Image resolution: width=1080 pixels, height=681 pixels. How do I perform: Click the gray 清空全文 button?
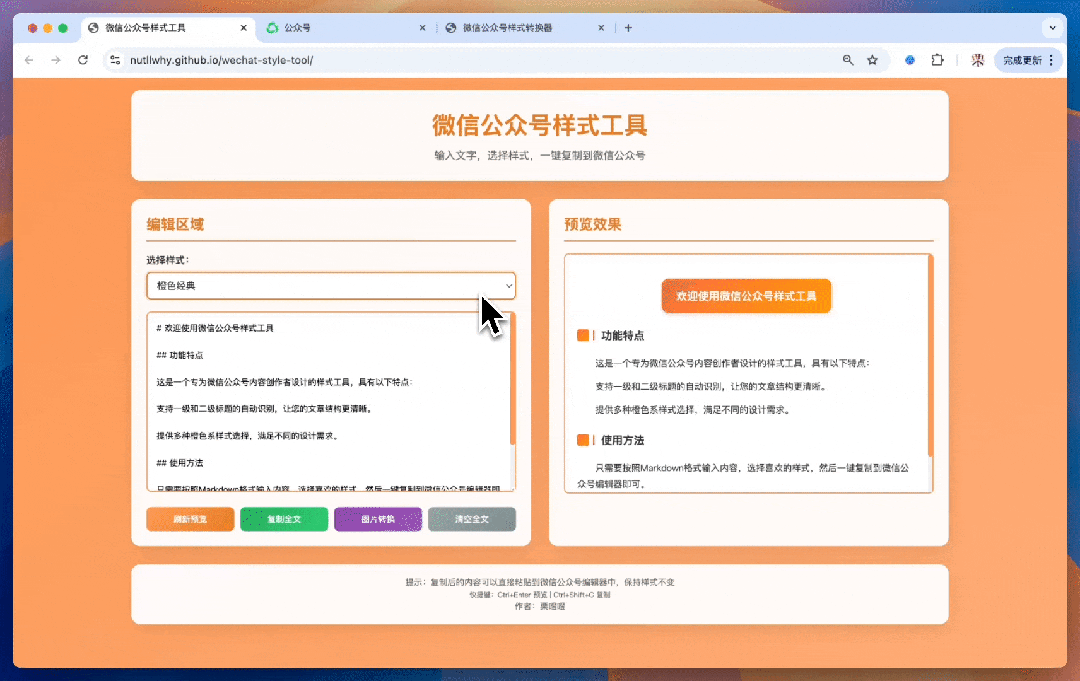(x=472, y=519)
